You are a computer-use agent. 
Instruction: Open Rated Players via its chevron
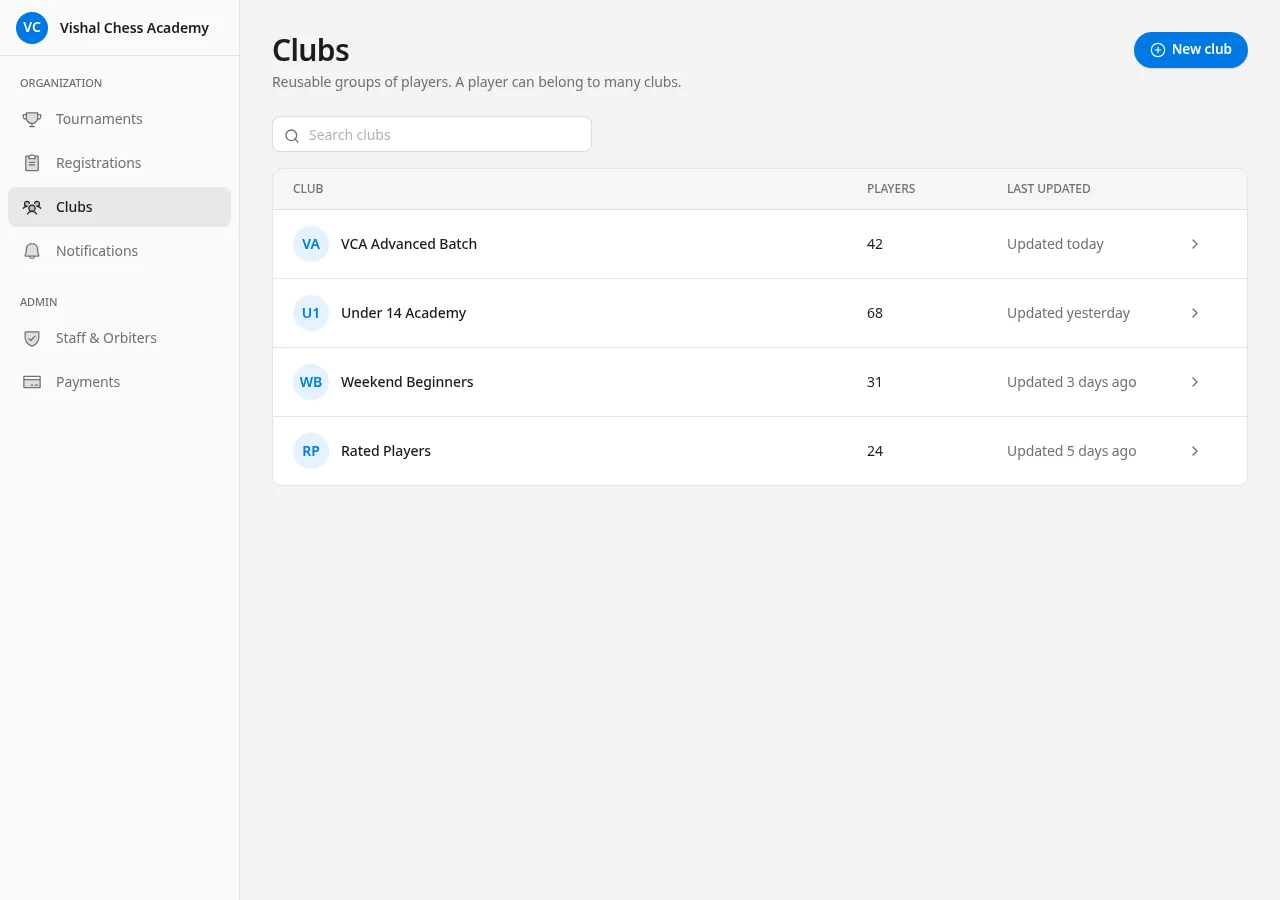click(1195, 451)
